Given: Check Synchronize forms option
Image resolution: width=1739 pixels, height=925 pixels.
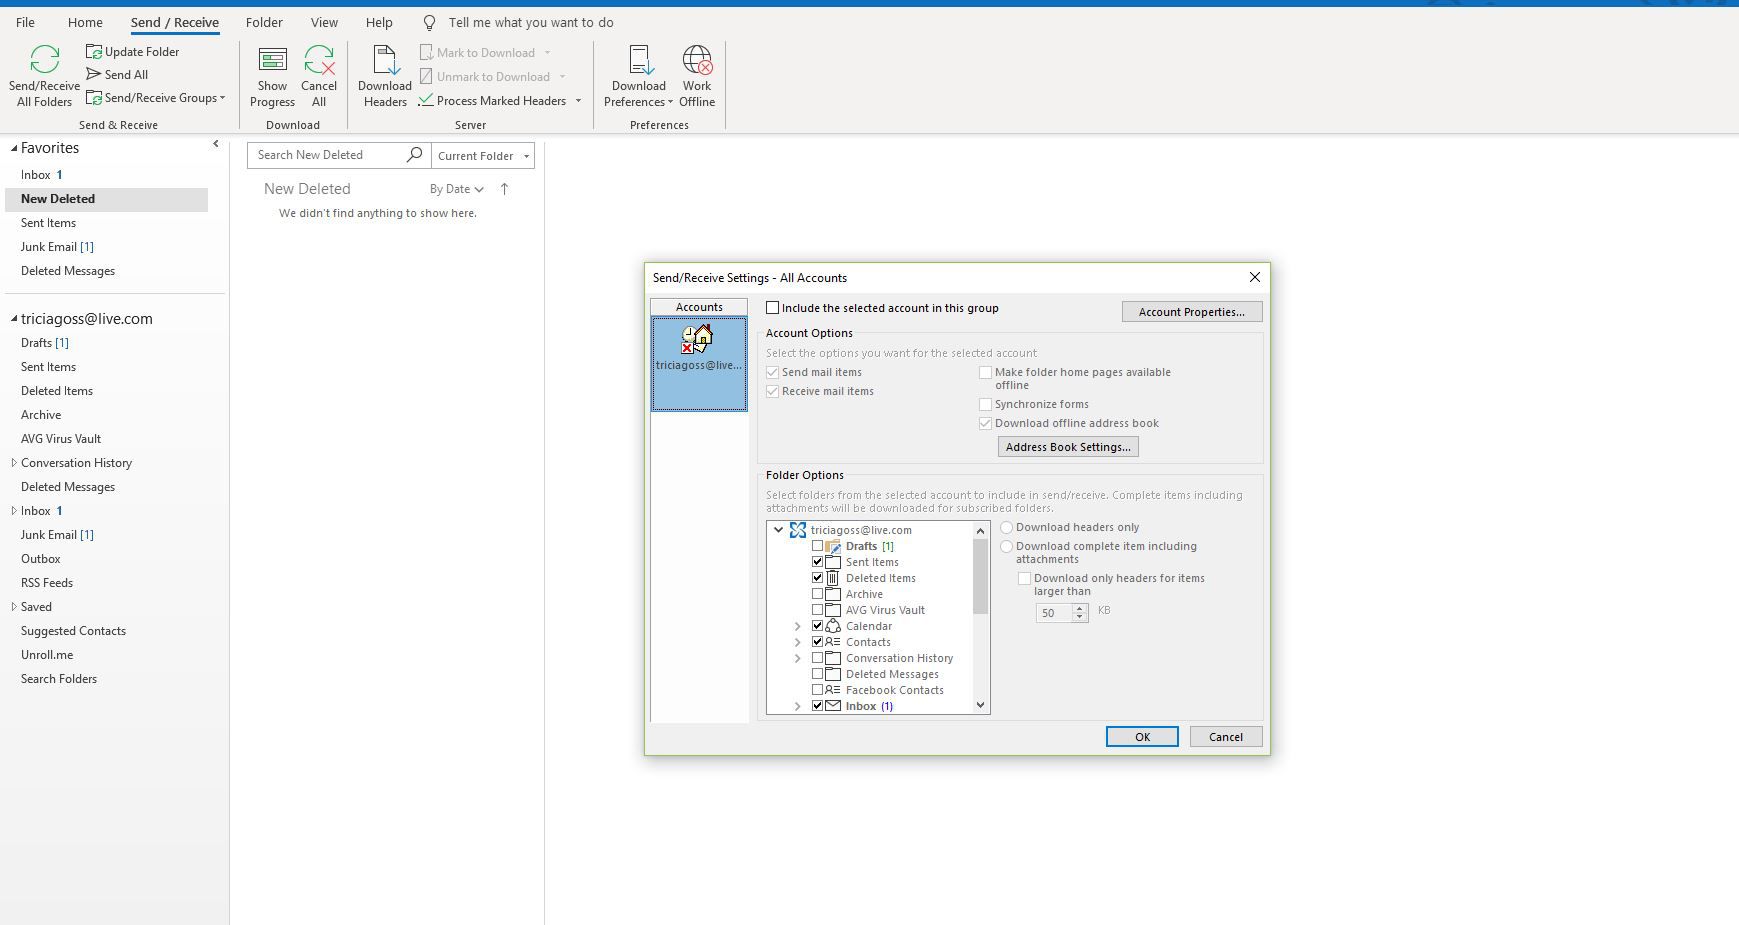Looking at the screenshot, I should 985,404.
